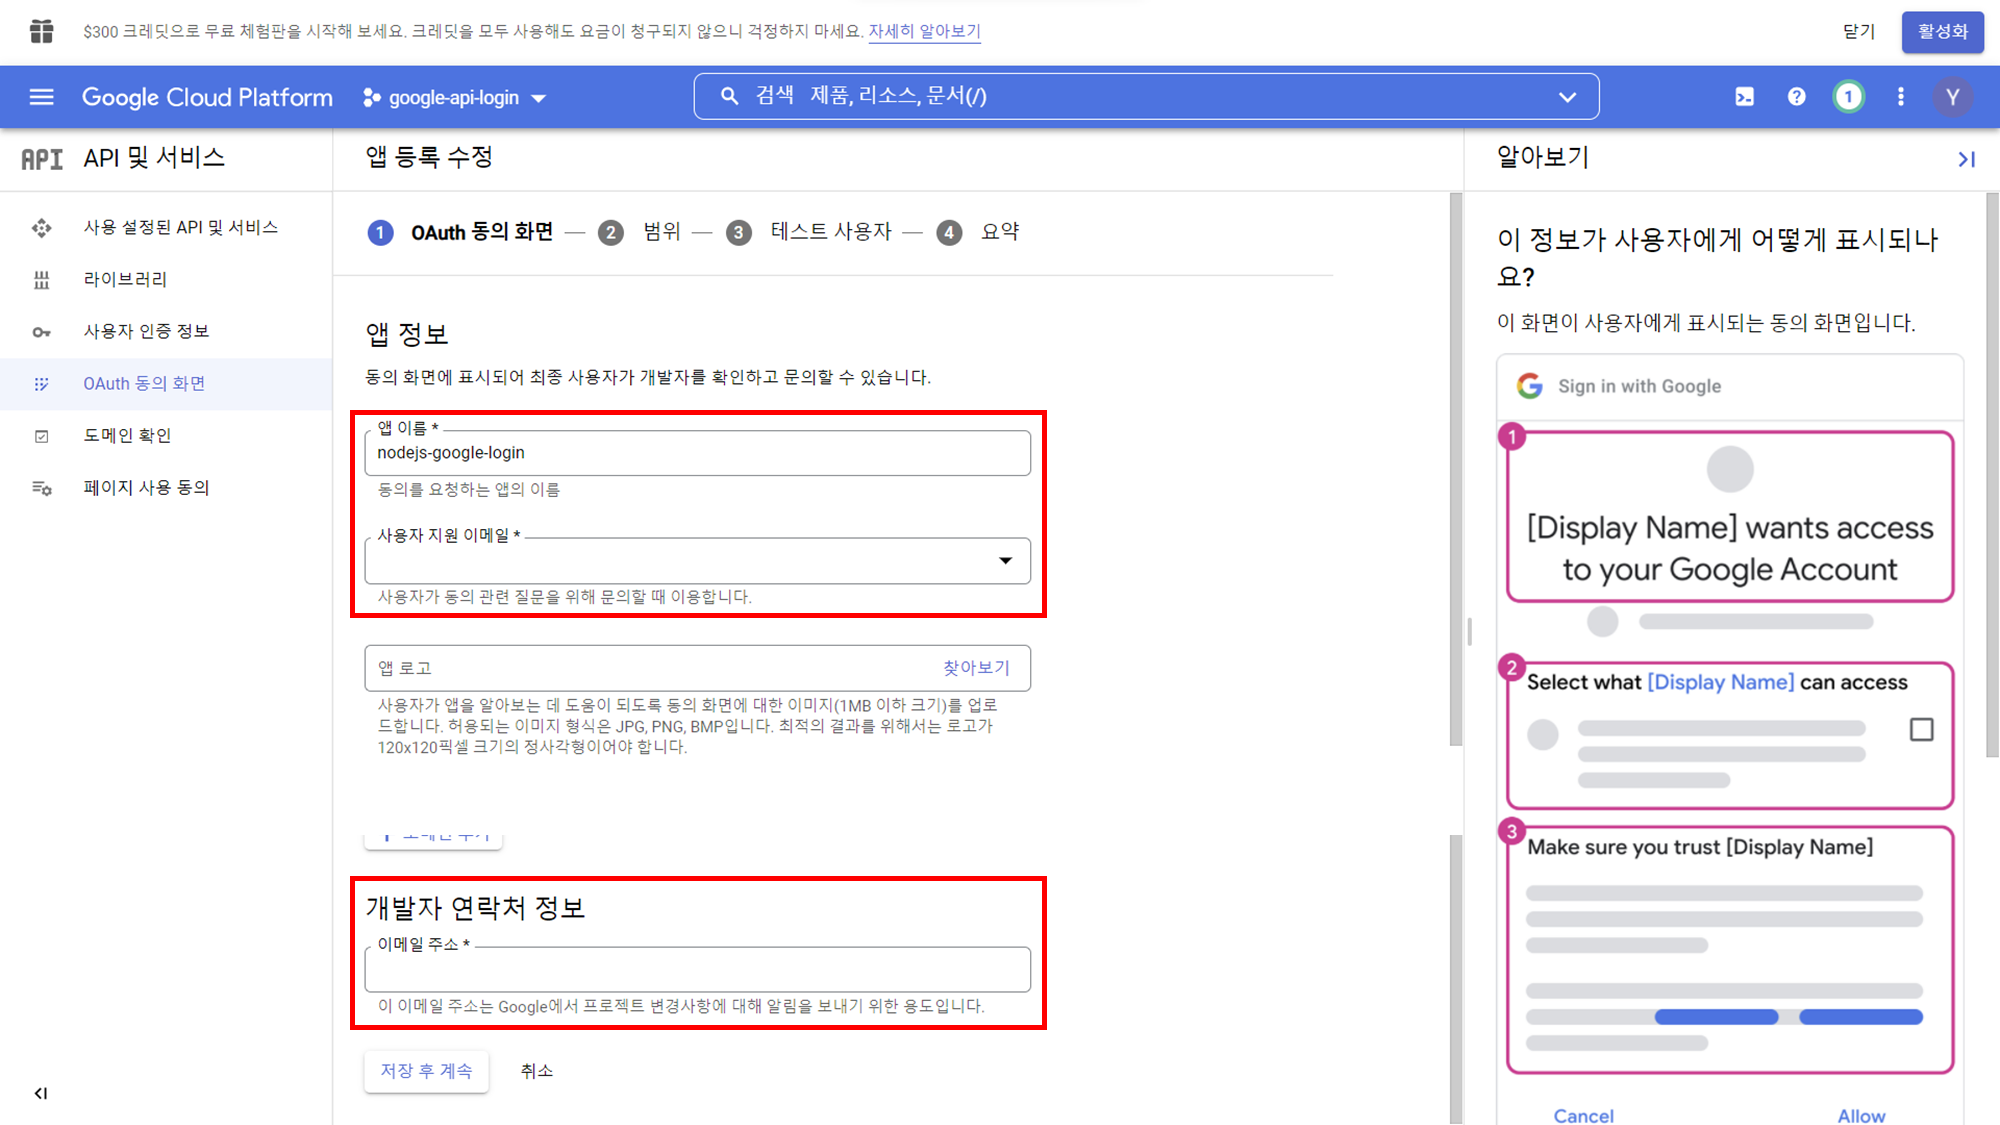
Task: Select step 1 OAuth 동의 화면
Action: 460,233
